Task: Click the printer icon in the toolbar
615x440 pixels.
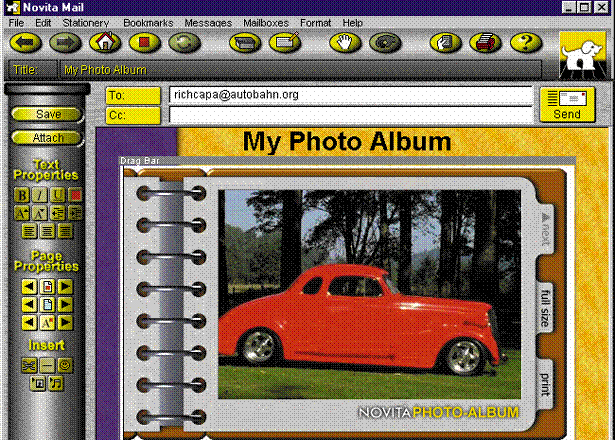Action: 484,43
